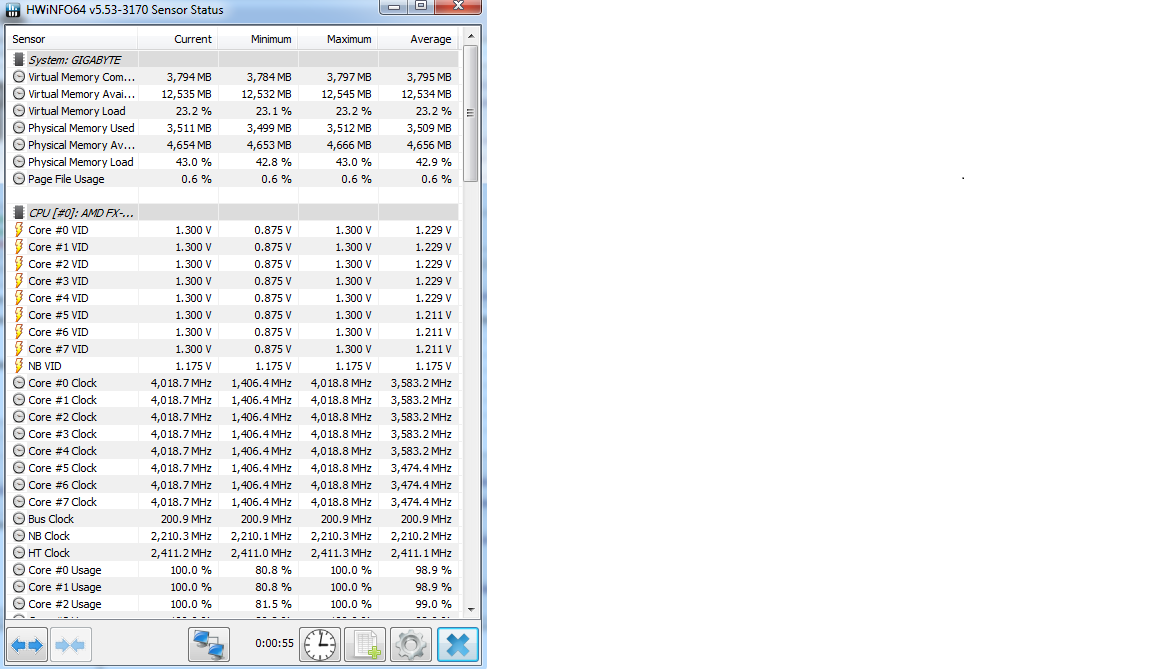Select the System: GIGABYTE header row

pyautogui.click(x=233, y=59)
